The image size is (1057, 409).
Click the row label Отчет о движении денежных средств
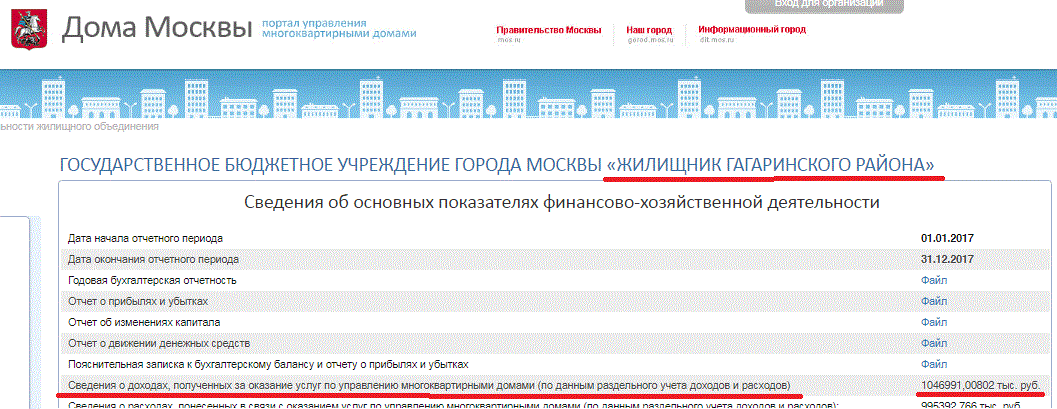point(159,343)
